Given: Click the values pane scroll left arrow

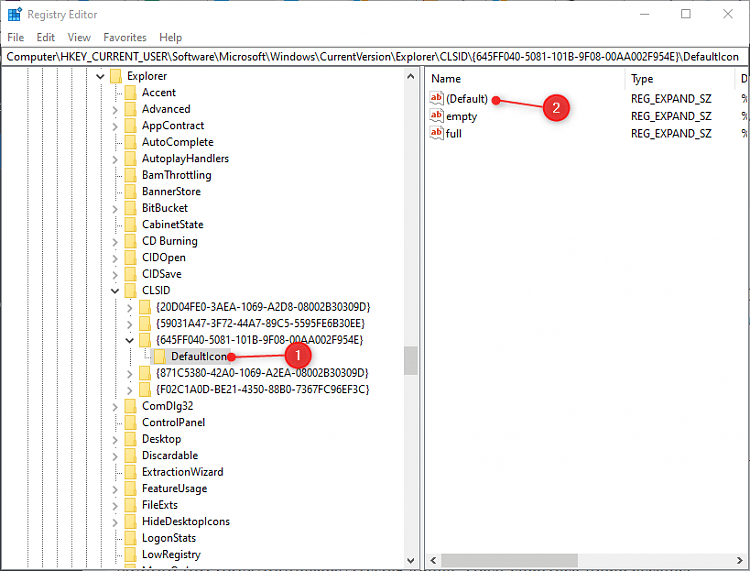Looking at the screenshot, I should click(433, 560).
